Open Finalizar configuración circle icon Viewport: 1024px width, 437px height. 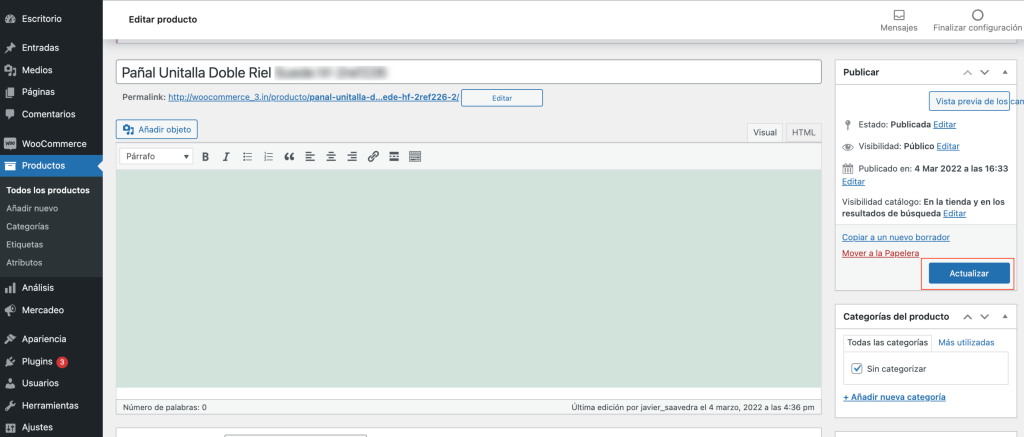(977, 14)
